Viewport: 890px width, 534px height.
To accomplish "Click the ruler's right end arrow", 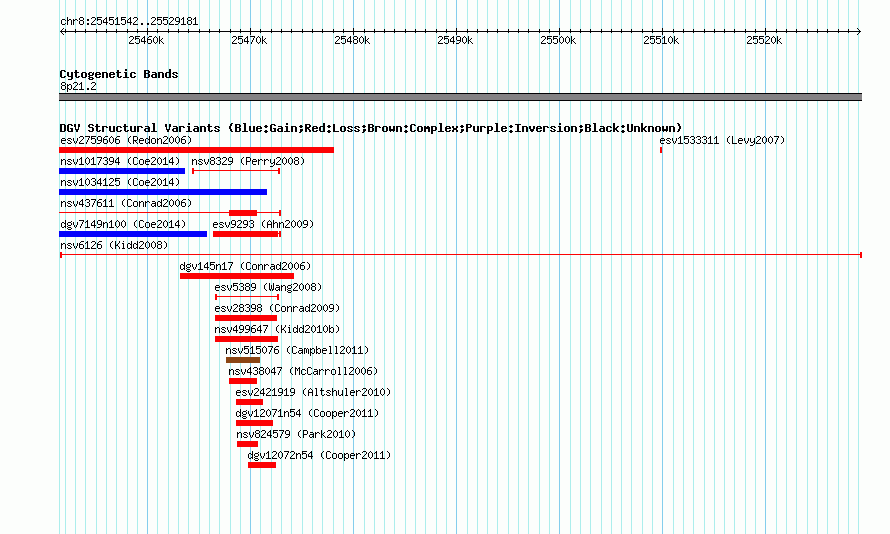I will coord(859,32).
